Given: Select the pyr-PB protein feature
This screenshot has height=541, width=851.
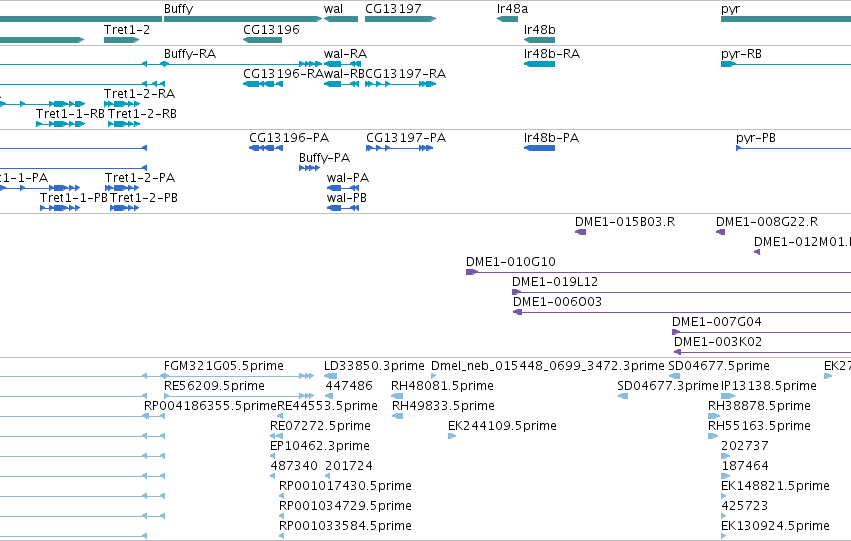Looking at the screenshot, I should [x=793, y=148].
